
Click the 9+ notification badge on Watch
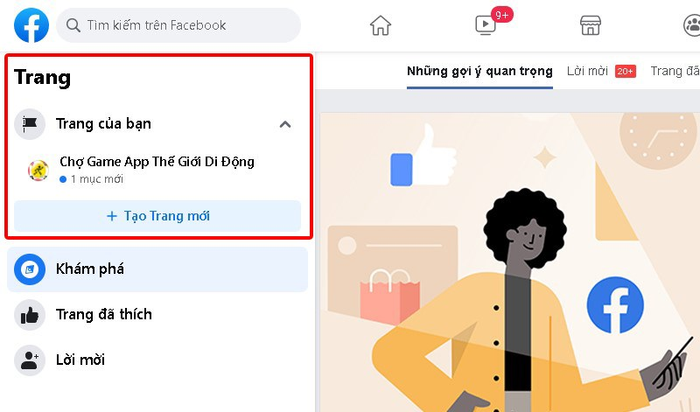click(502, 15)
